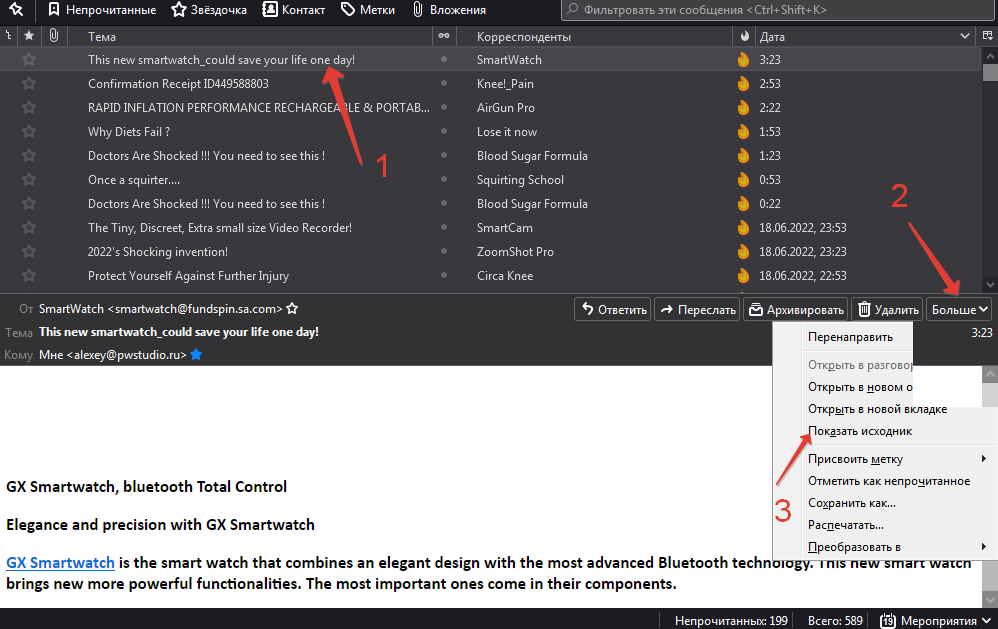This screenshot has width=998, height=629.
Task: Click the pin icon to keep filters
Action: click(x=17, y=9)
